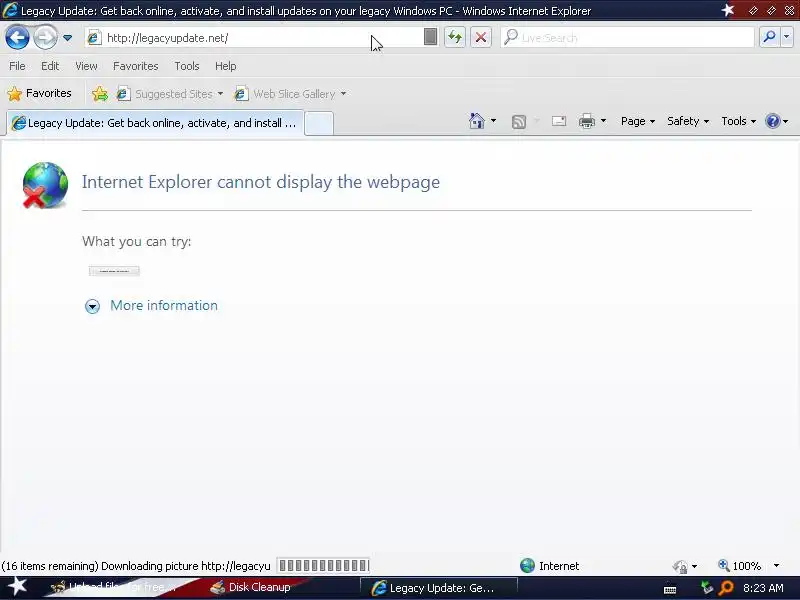The image size is (800, 600).
Task: Click the Read Mail envelope icon
Action: (559, 121)
